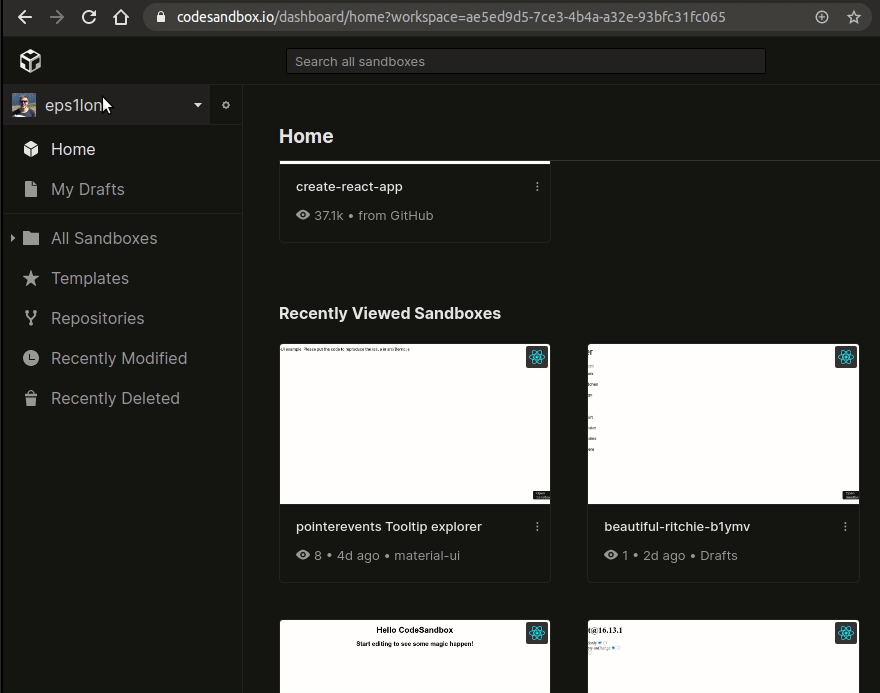The height and width of the screenshot is (693, 880).
Task: Click the 'from GitHub' label
Action: tap(396, 215)
